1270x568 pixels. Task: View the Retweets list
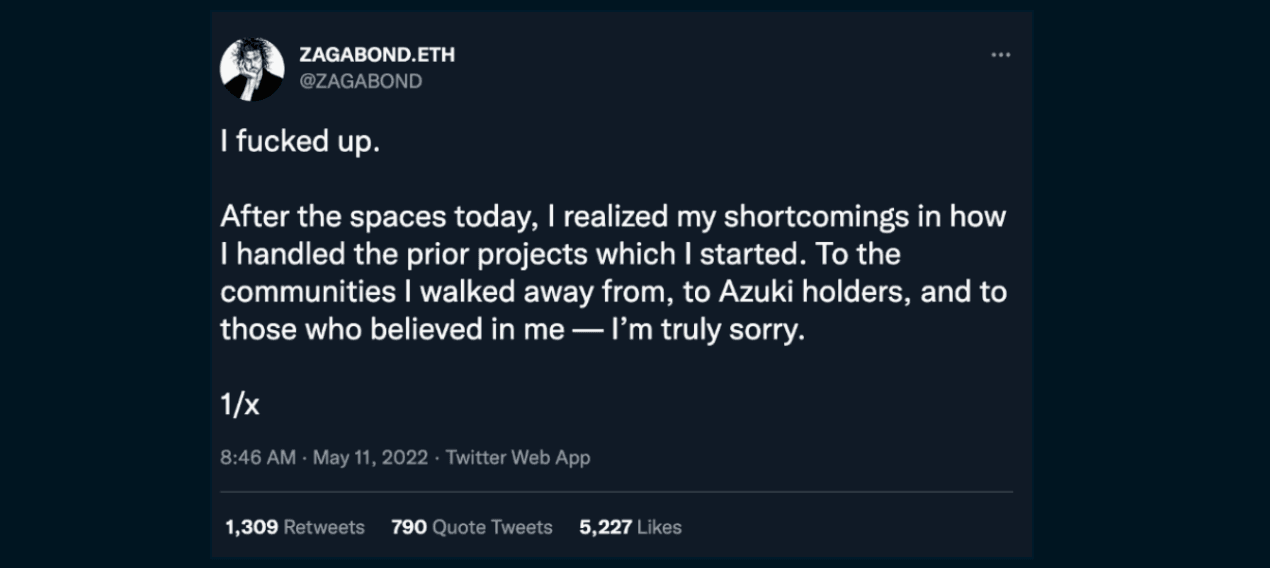324,527
